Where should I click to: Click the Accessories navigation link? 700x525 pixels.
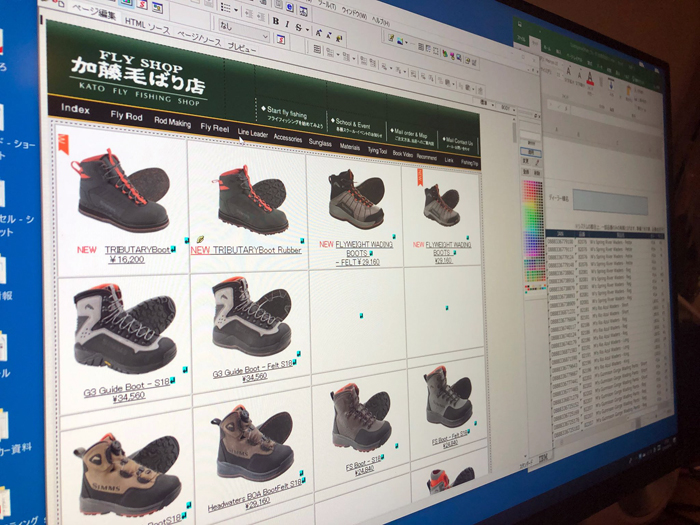(x=288, y=138)
